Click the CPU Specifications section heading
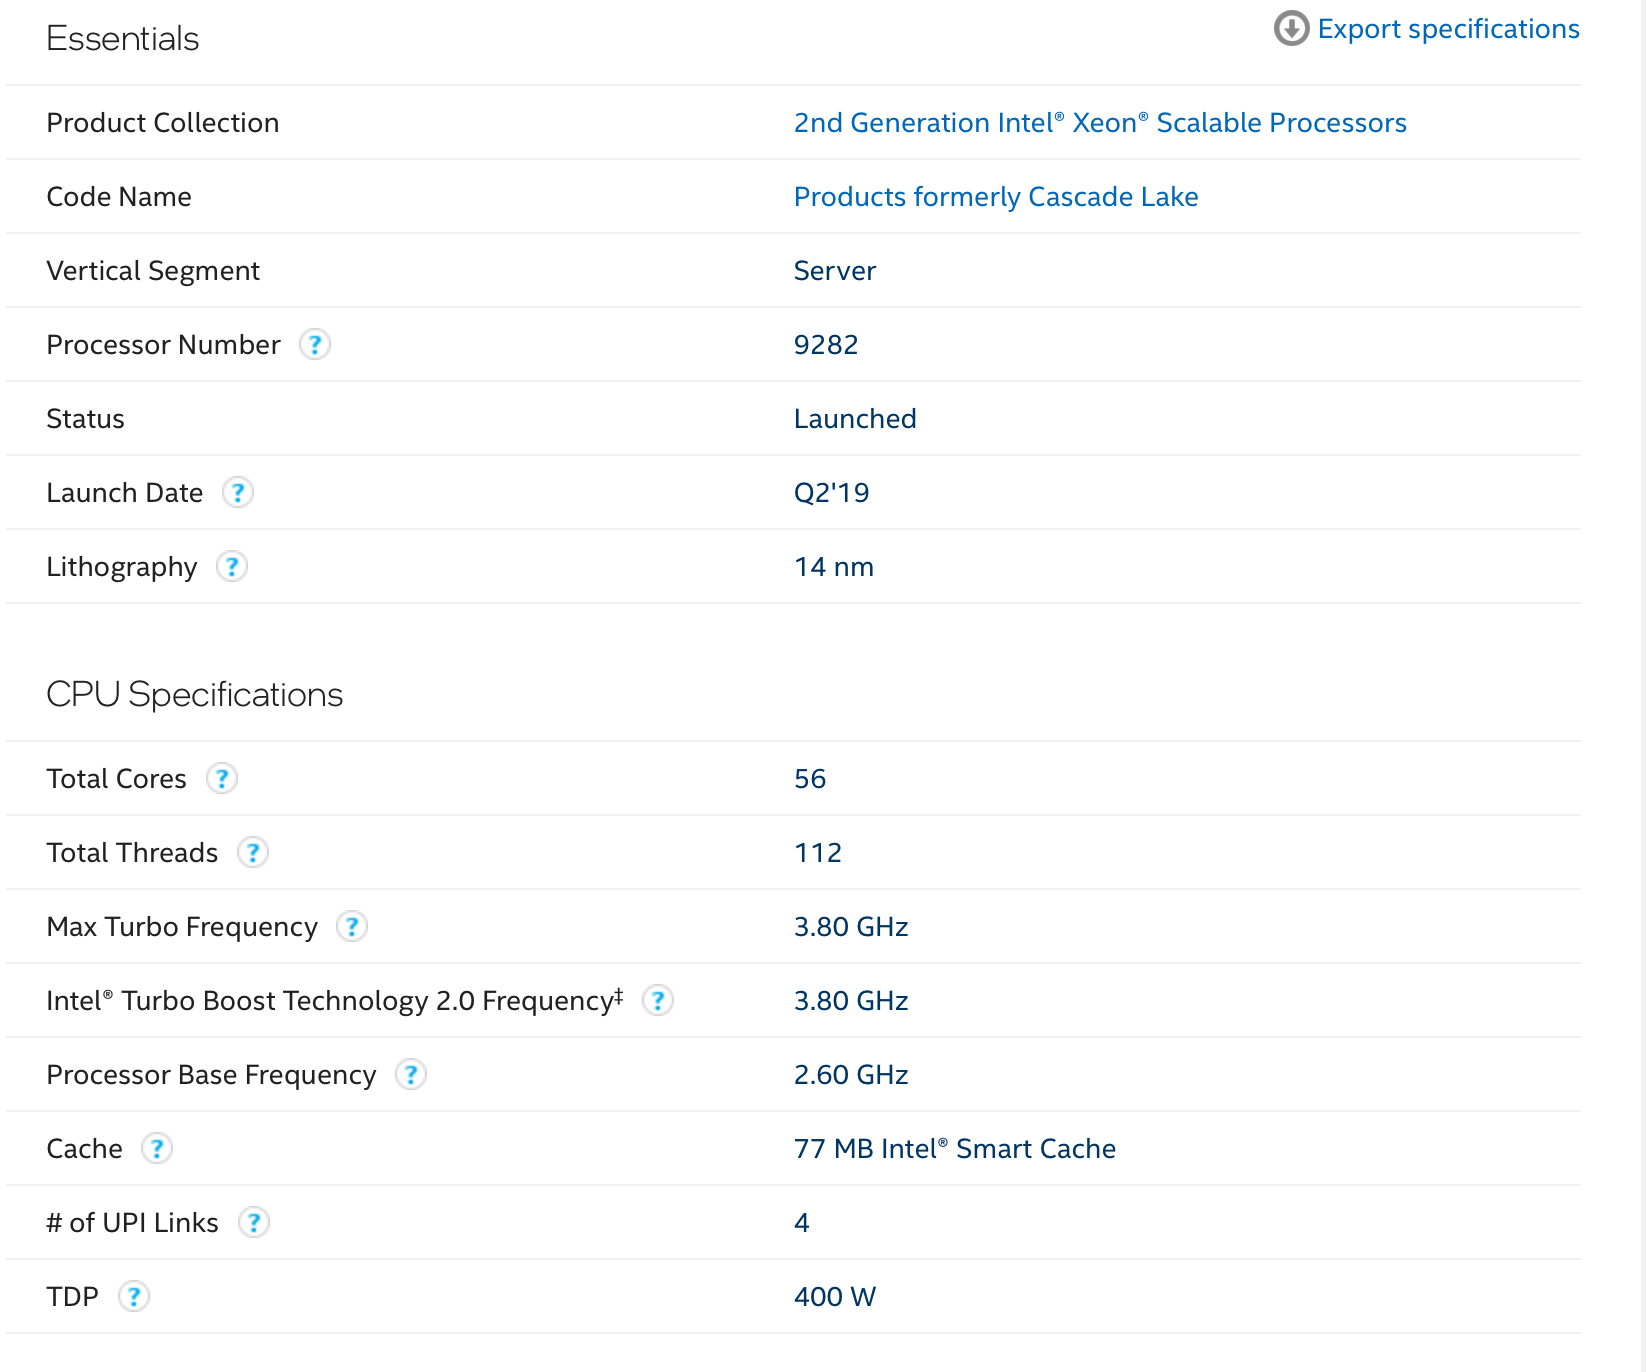Image resolution: width=1646 pixels, height=1372 pixels. tap(195, 695)
